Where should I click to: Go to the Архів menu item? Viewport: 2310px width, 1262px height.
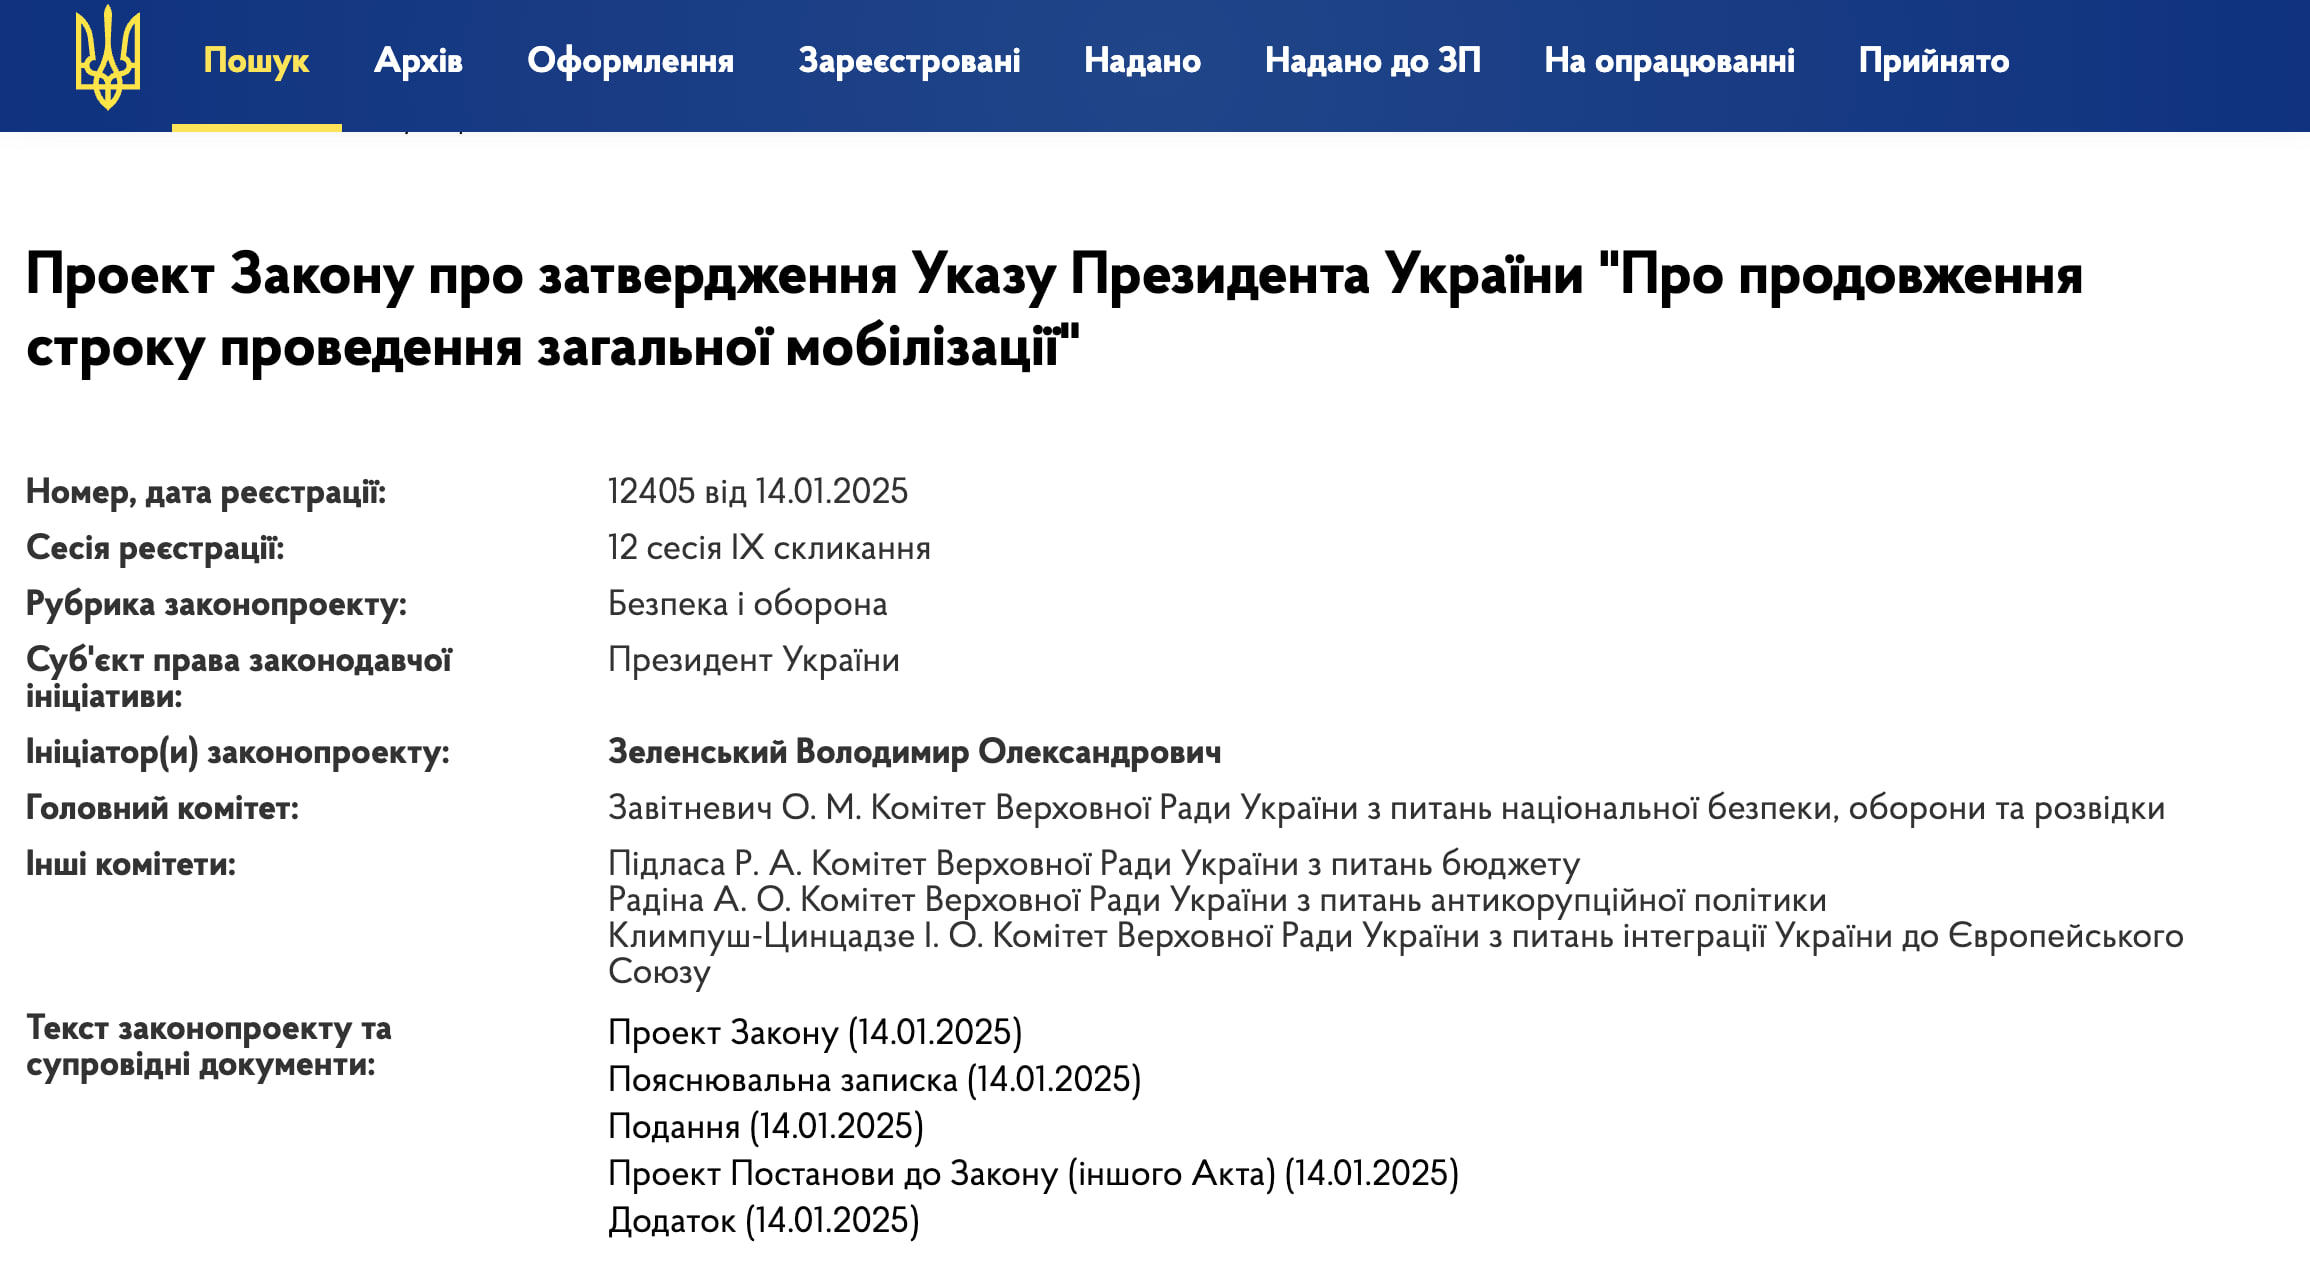tap(418, 61)
